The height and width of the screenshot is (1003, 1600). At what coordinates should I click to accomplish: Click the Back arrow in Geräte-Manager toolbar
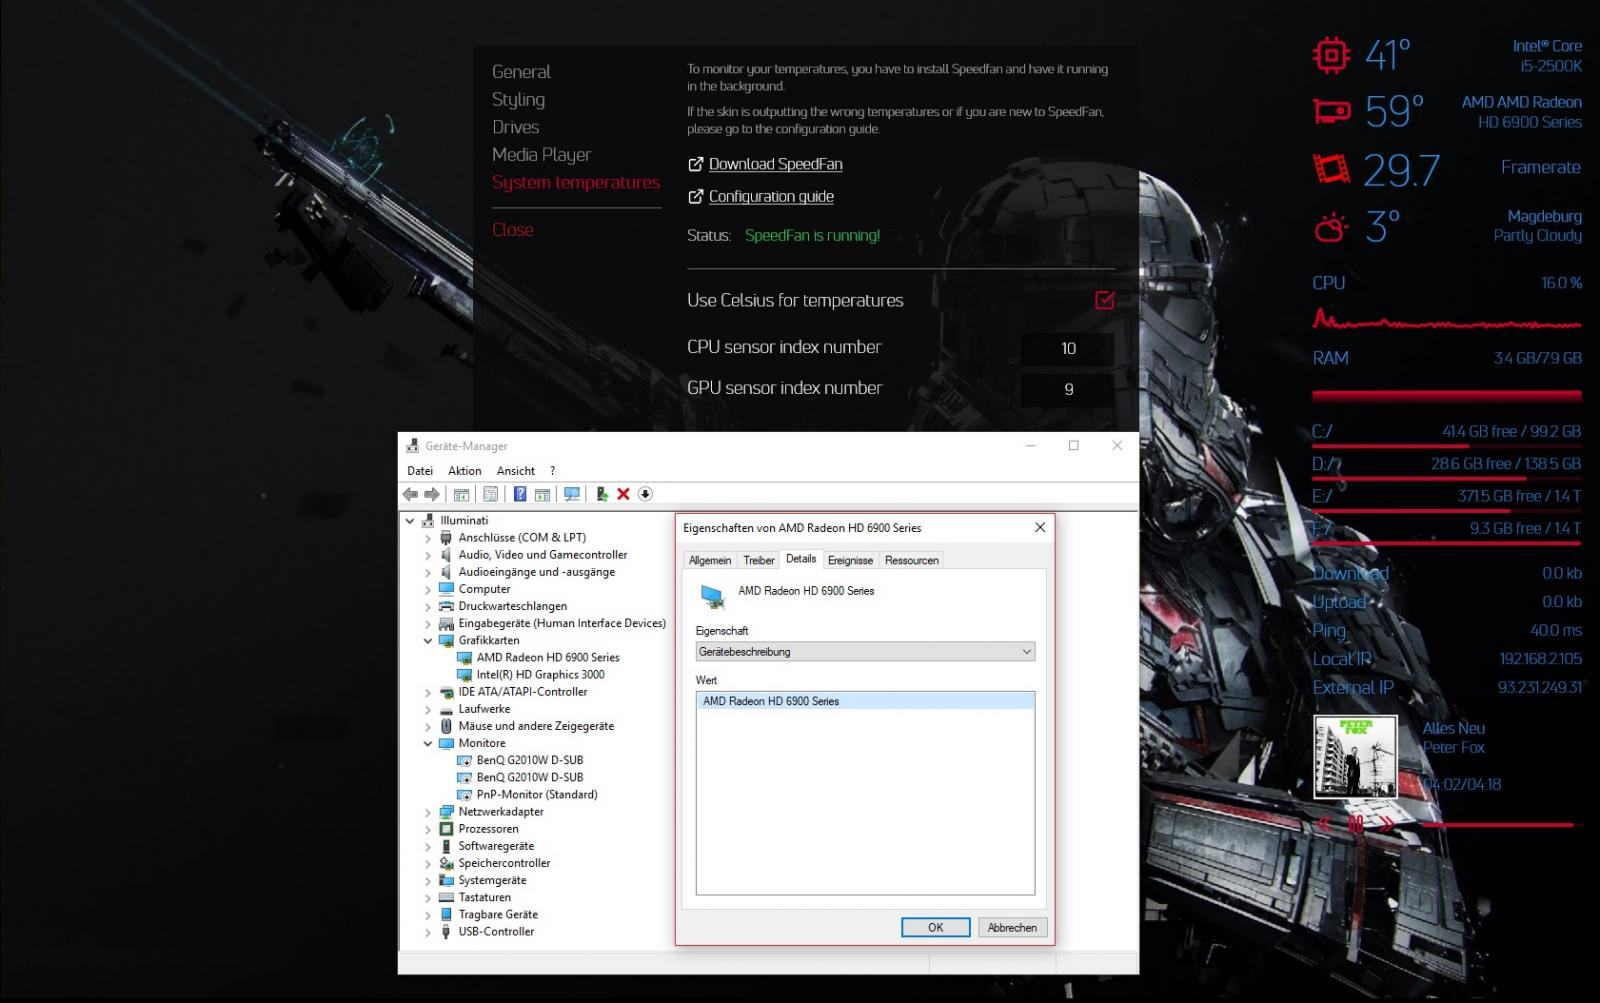point(410,494)
